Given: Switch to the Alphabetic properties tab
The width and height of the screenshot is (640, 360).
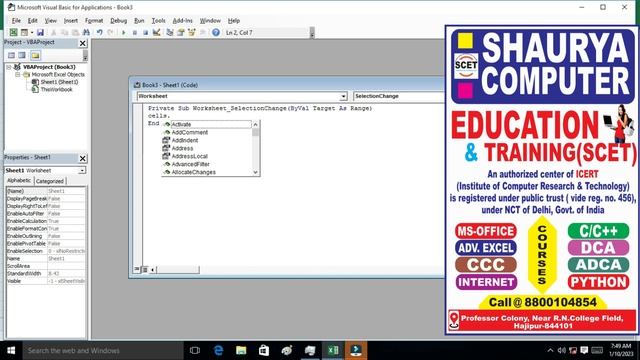Looking at the screenshot, I should click(x=19, y=180).
